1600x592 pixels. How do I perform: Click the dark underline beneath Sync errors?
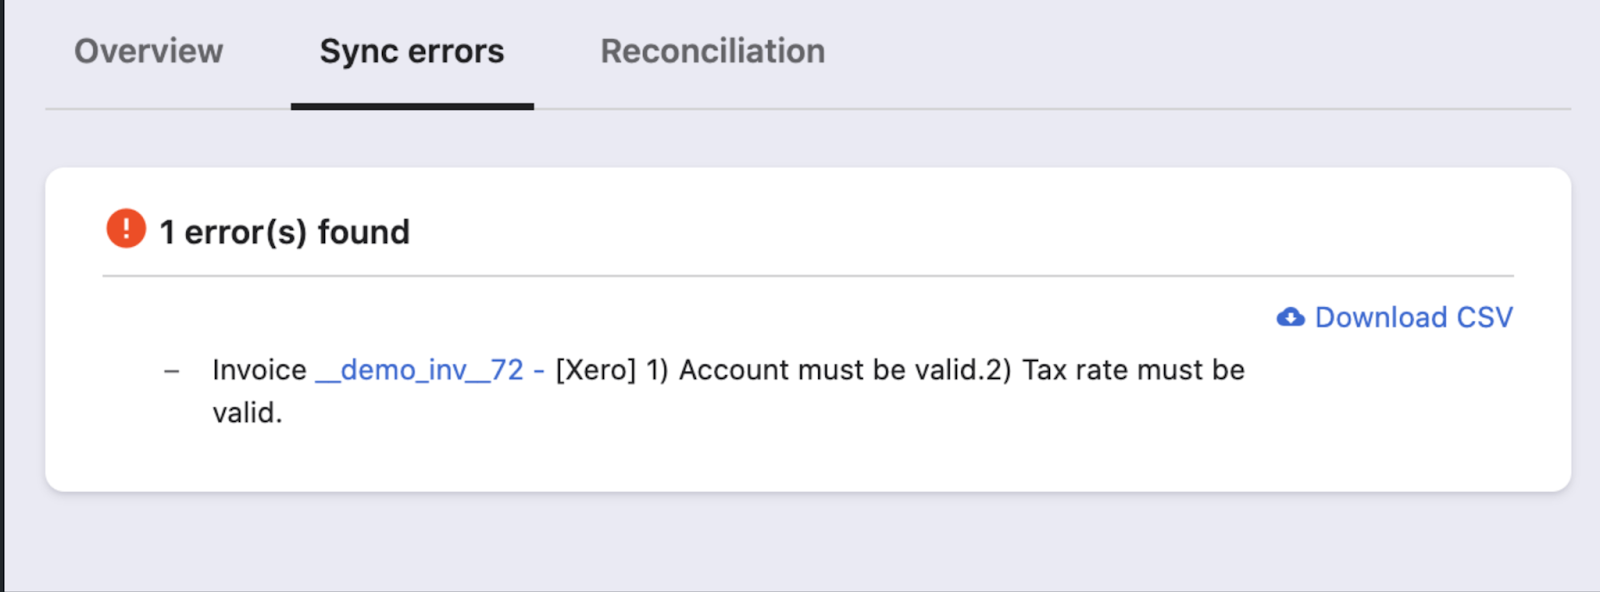tap(412, 106)
